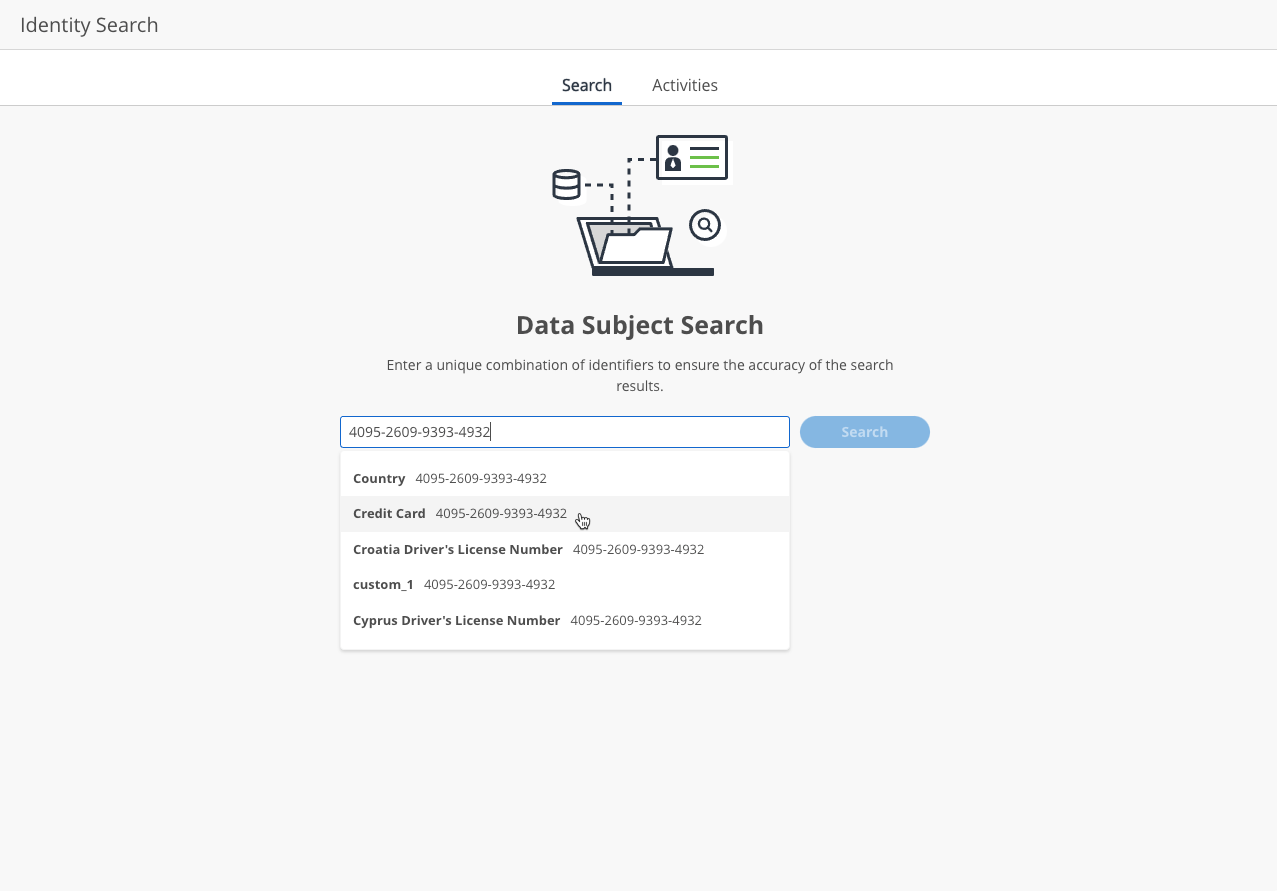
Task: Switch to the Activities tab
Action: (x=685, y=85)
